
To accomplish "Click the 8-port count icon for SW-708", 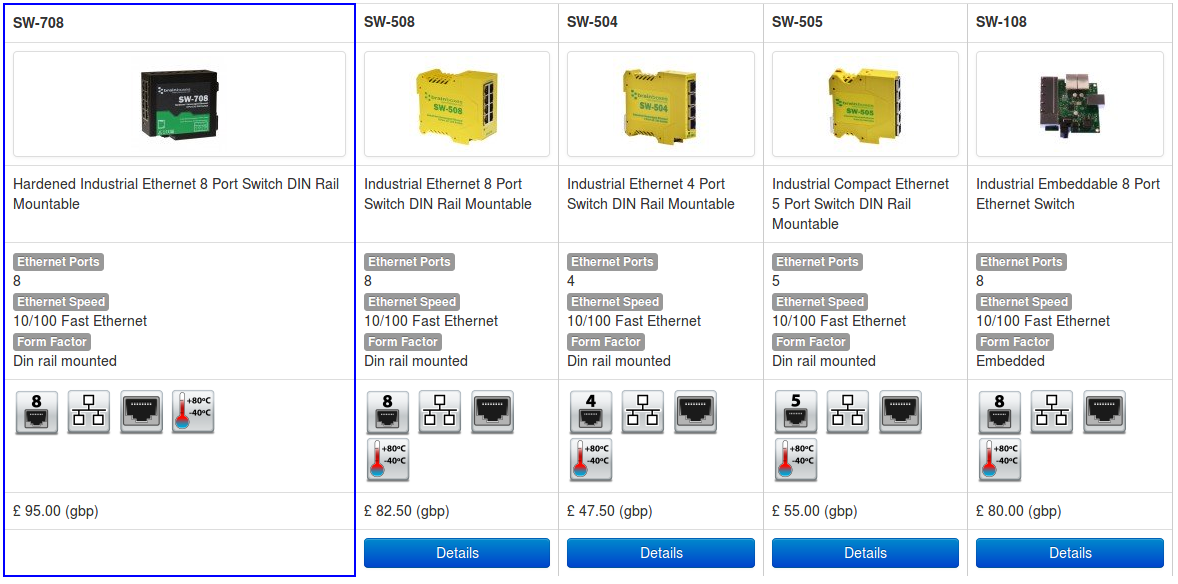I will click(x=37, y=412).
